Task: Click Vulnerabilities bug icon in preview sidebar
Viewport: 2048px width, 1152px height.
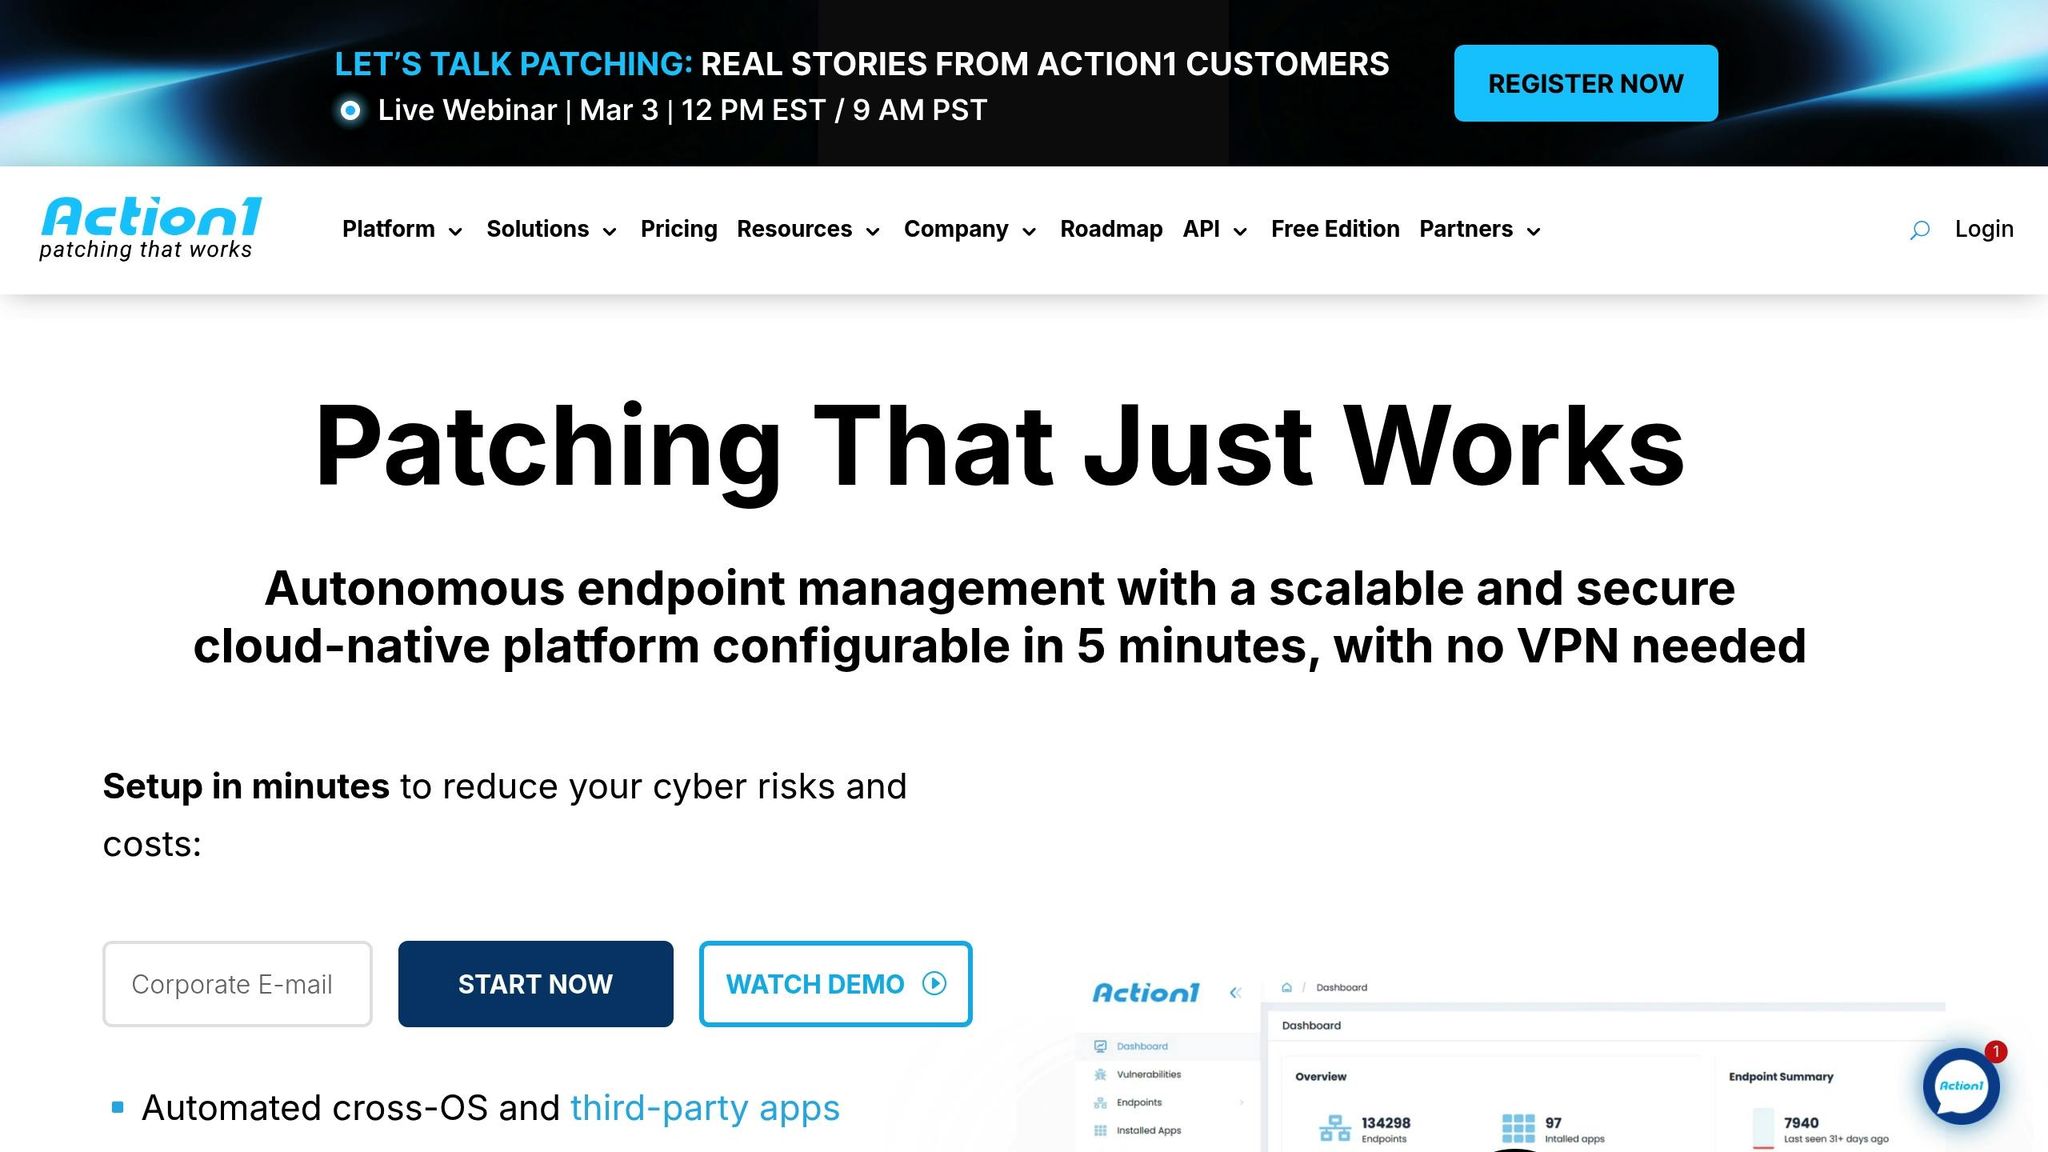Action: (1100, 1075)
